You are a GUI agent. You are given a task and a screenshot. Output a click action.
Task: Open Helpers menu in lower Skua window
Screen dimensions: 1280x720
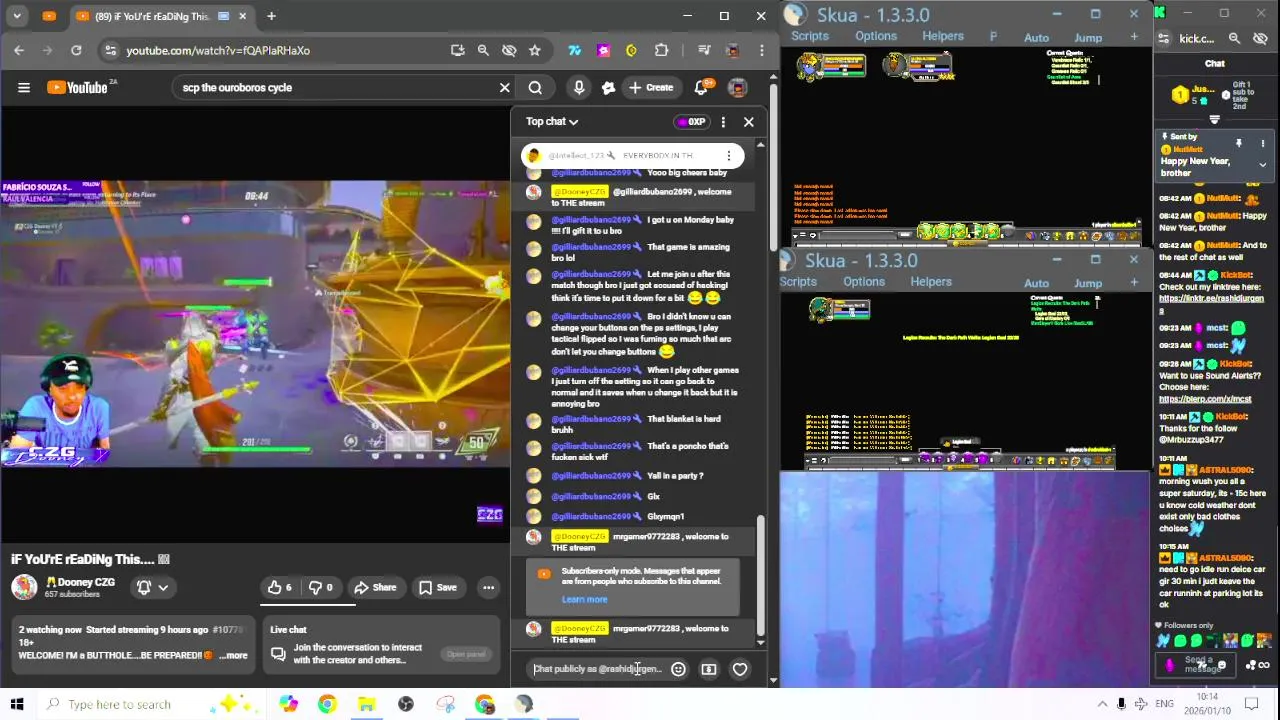(x=931, y=282)
